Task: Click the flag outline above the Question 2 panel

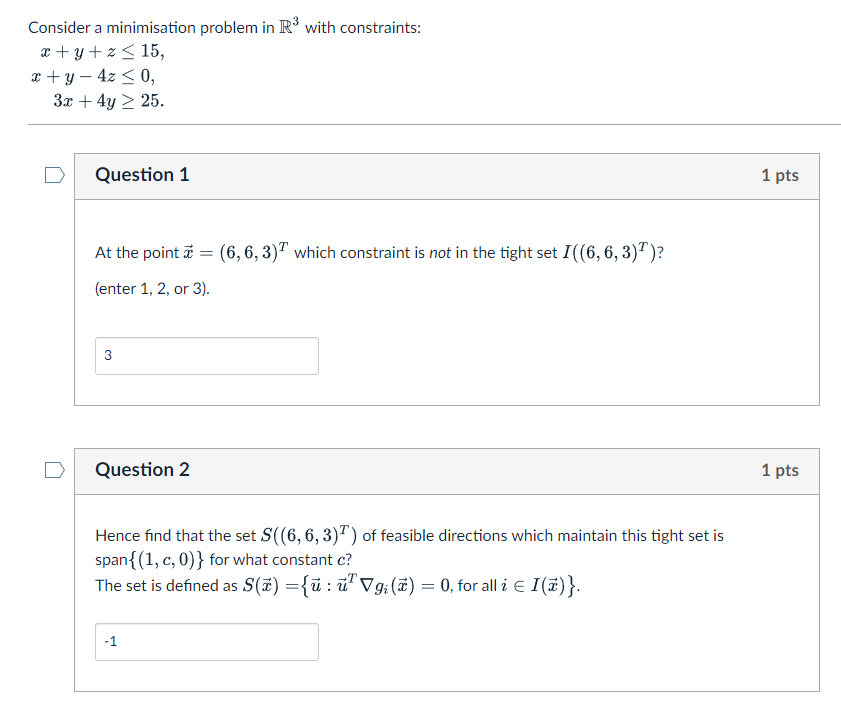Action: click(x=55, y=469)
